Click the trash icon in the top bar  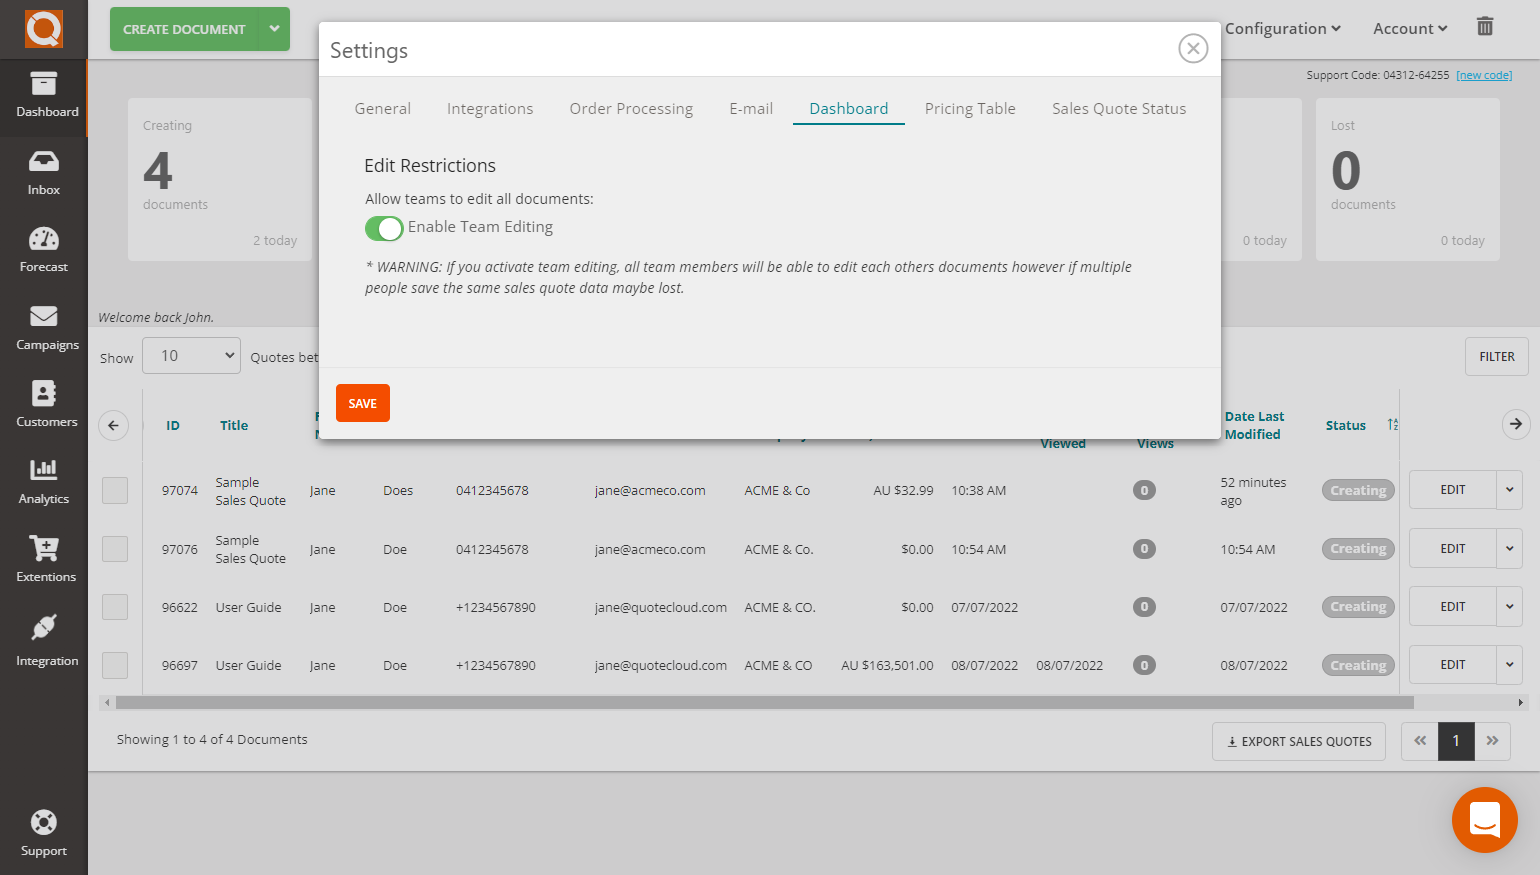tap(1485, 27)
